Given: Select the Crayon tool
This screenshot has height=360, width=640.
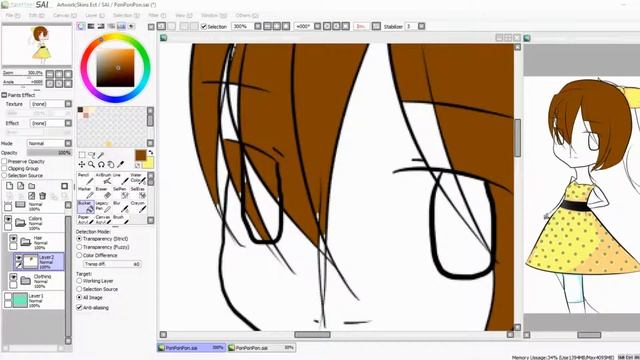Looking at the screenshot, I should click(x=138, y=207).
